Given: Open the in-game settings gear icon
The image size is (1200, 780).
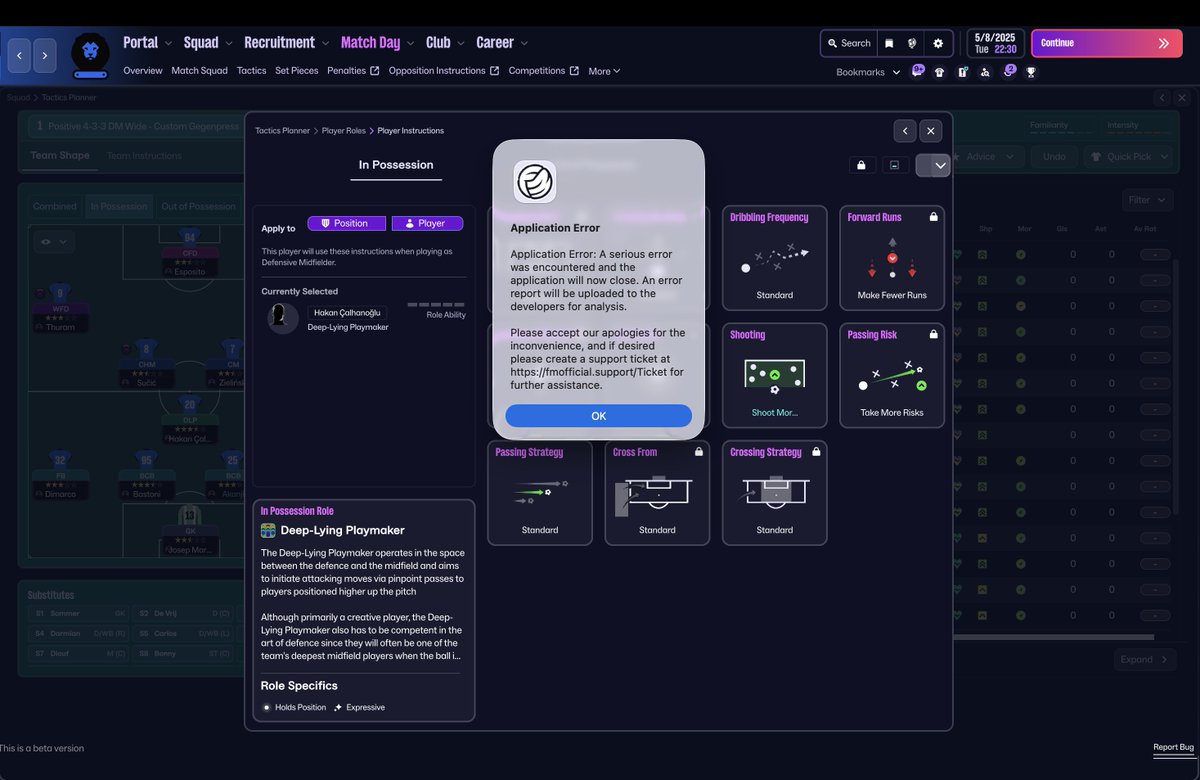Looking at the screenshot, I should point(938,44).
